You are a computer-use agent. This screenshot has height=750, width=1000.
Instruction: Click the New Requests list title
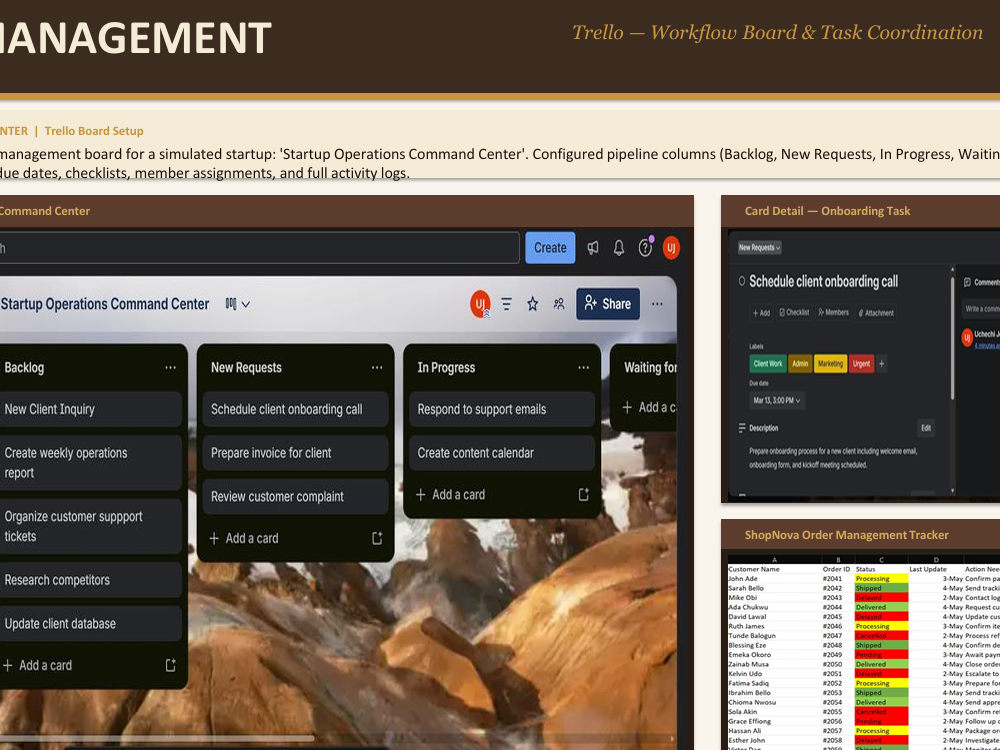(x=246, y=367)
